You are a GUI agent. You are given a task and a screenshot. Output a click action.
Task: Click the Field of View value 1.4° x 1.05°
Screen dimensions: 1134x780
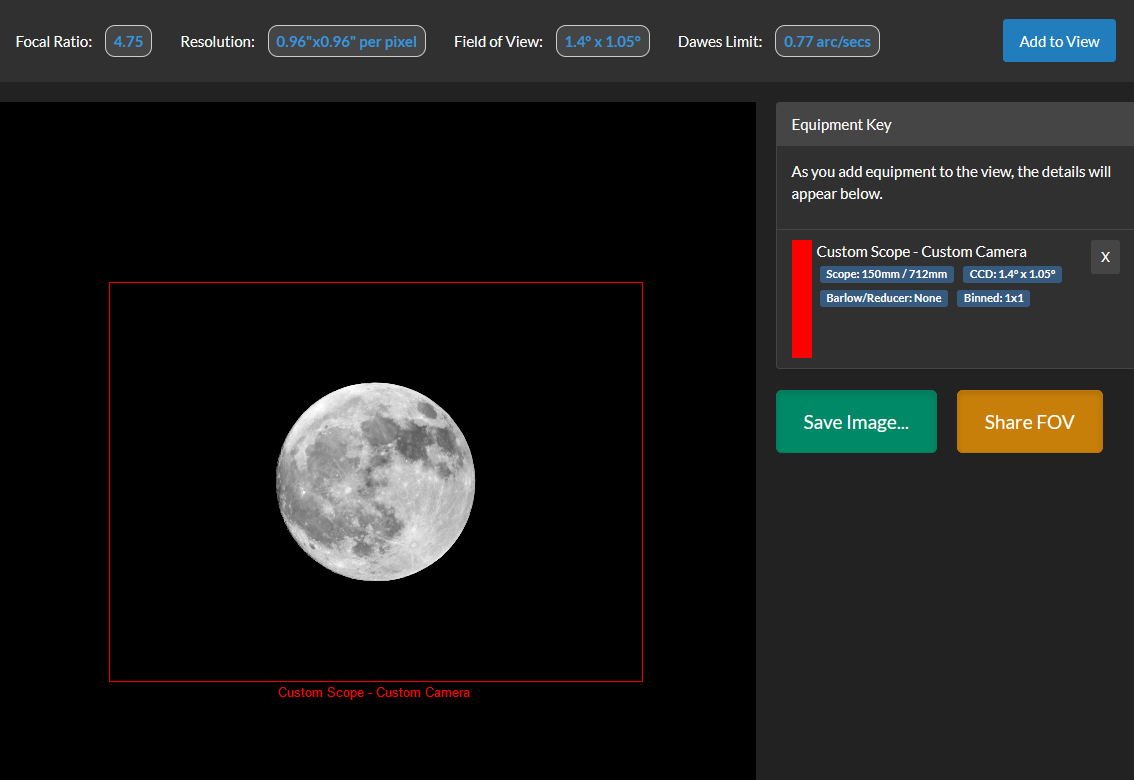tap(602, 41)
